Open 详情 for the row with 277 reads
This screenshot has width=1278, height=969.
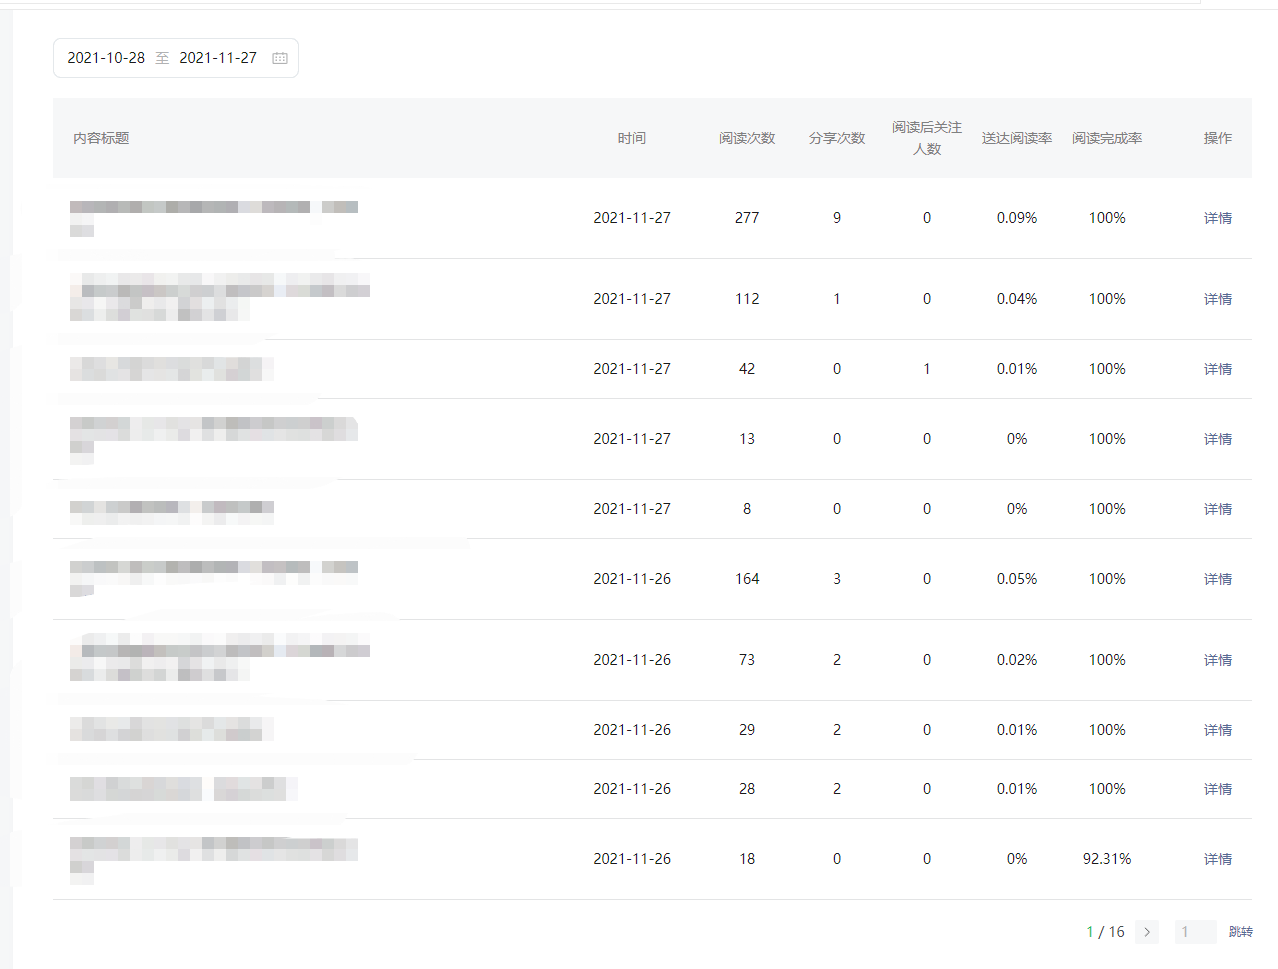pos(1217,218)
